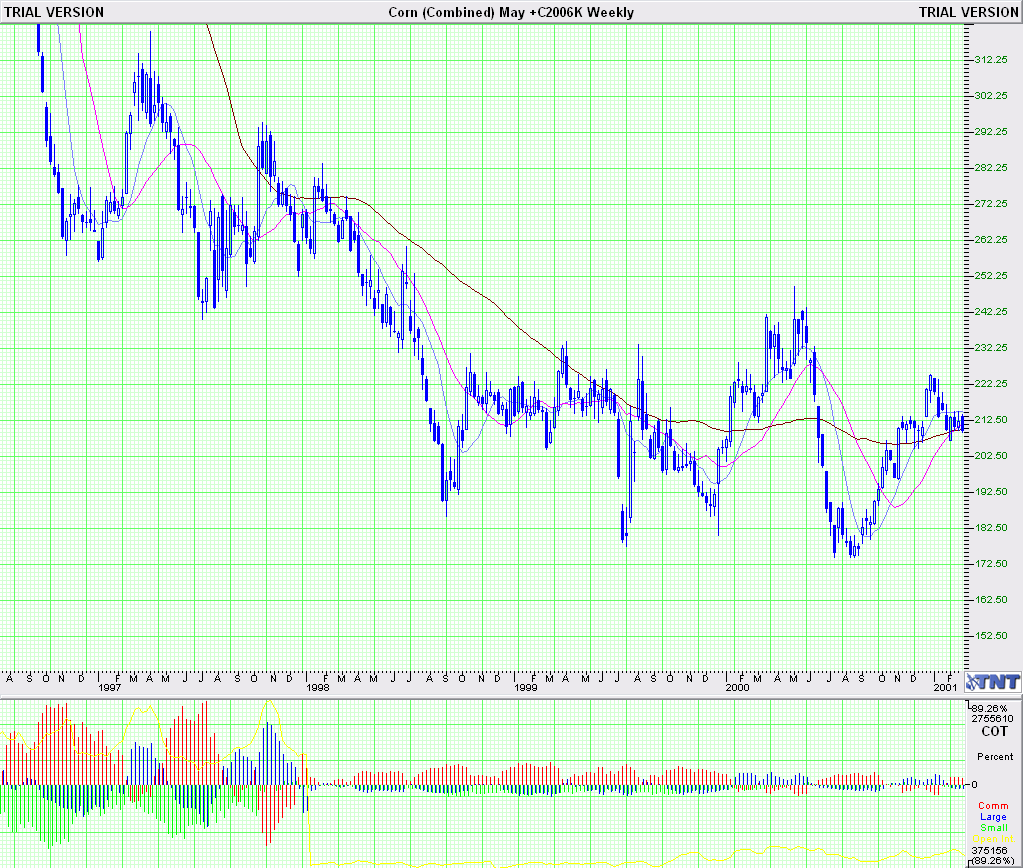The height and width of the screenshot is (868, 1023).
Task: Click the TNT logo icon
Action: tap(993, 683)
